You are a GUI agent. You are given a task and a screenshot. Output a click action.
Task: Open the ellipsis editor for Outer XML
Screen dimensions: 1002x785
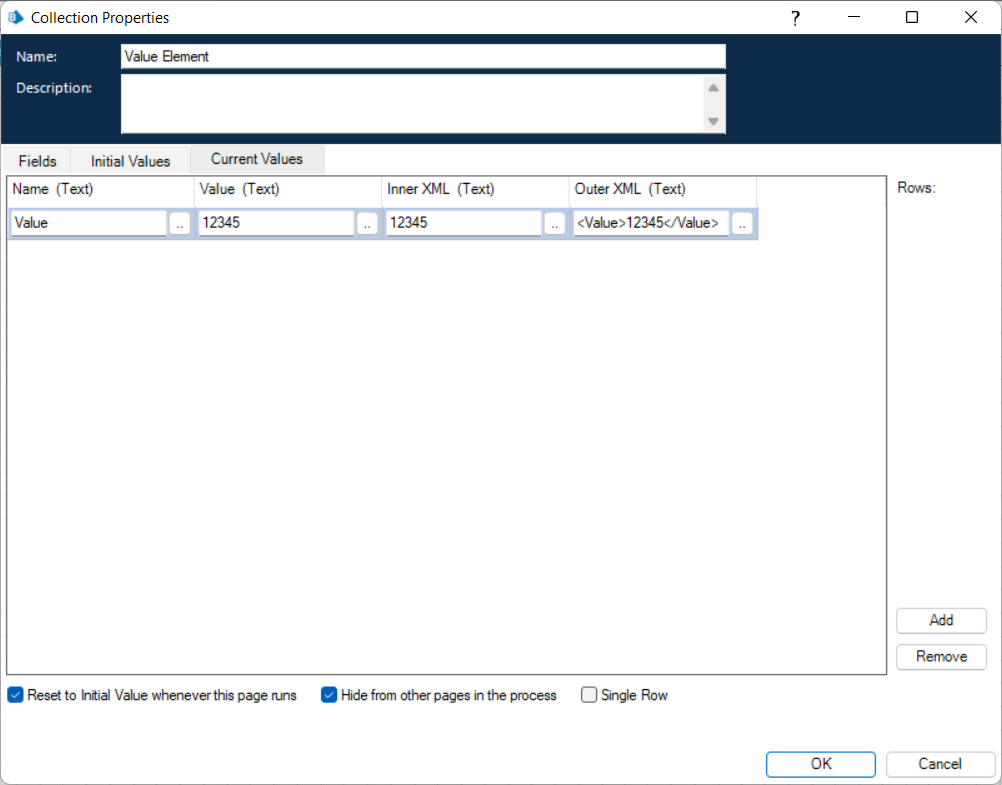[x=743, y=223]
